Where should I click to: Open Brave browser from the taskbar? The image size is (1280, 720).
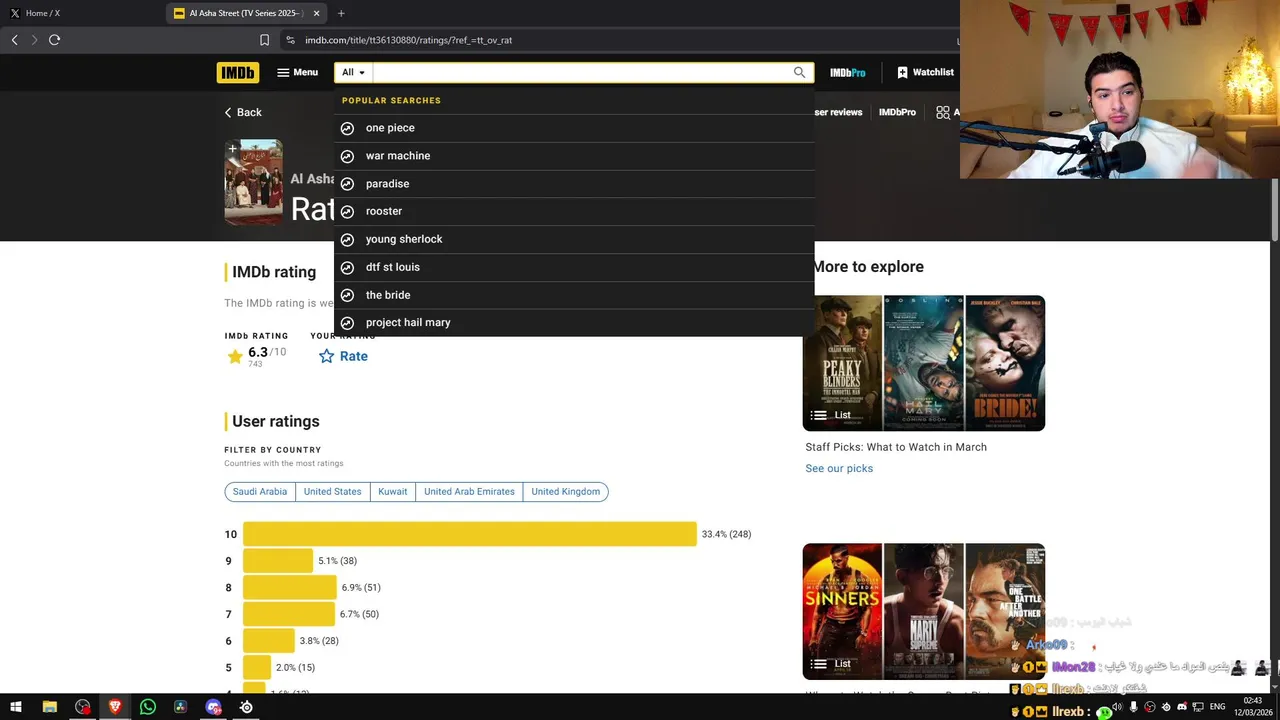pos(115,707)
